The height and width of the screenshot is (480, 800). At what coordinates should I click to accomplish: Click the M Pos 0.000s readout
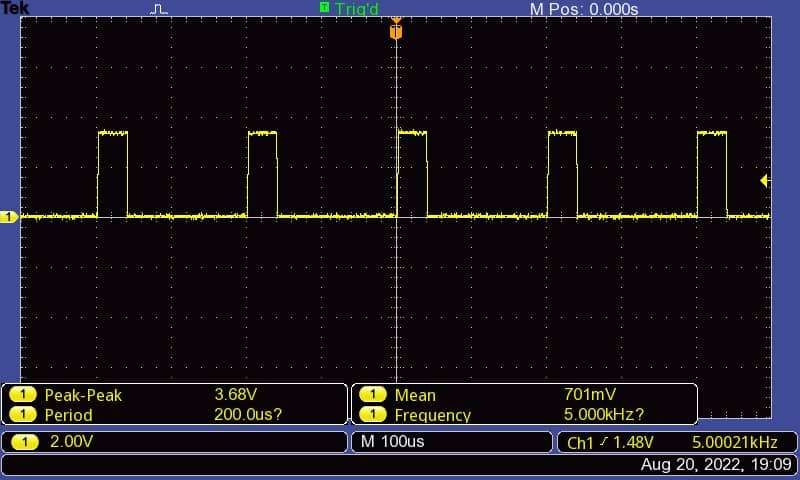pos(583,9)
